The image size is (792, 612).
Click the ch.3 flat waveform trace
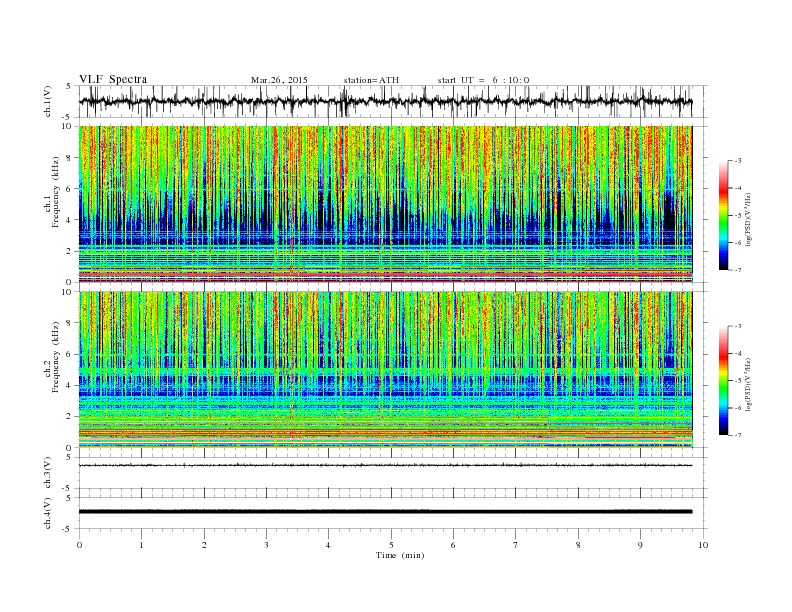coord(385,465)
